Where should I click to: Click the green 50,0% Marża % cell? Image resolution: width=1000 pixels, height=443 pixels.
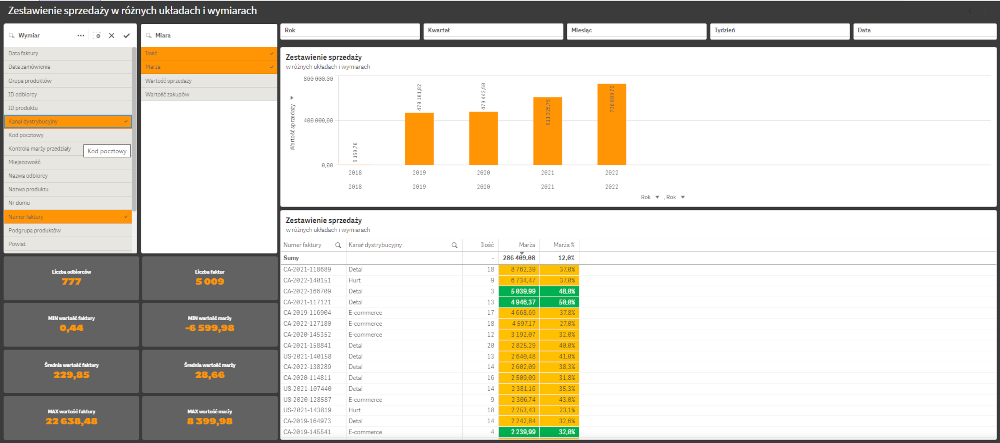(559, 300)
